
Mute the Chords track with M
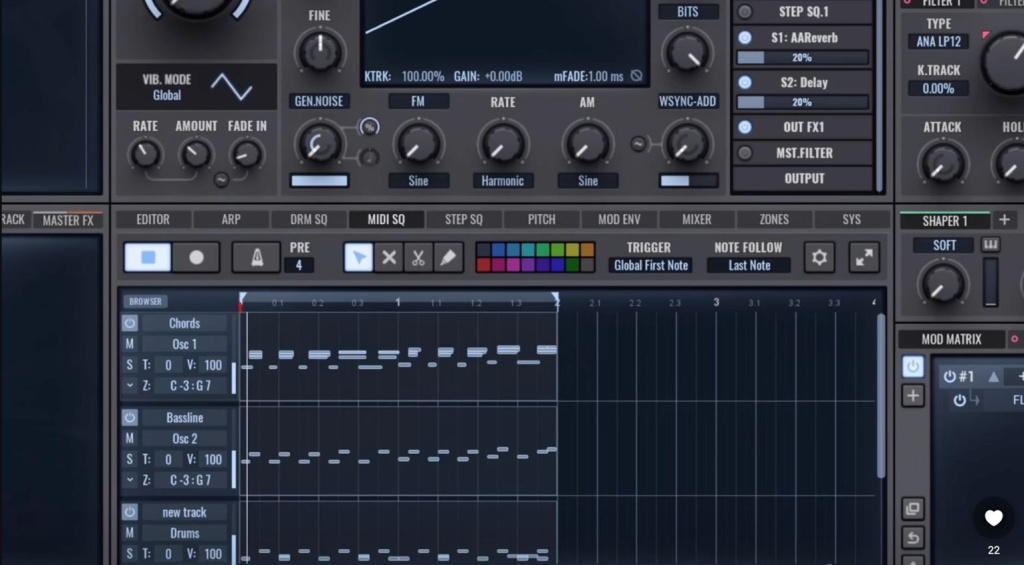pos(129,344)
